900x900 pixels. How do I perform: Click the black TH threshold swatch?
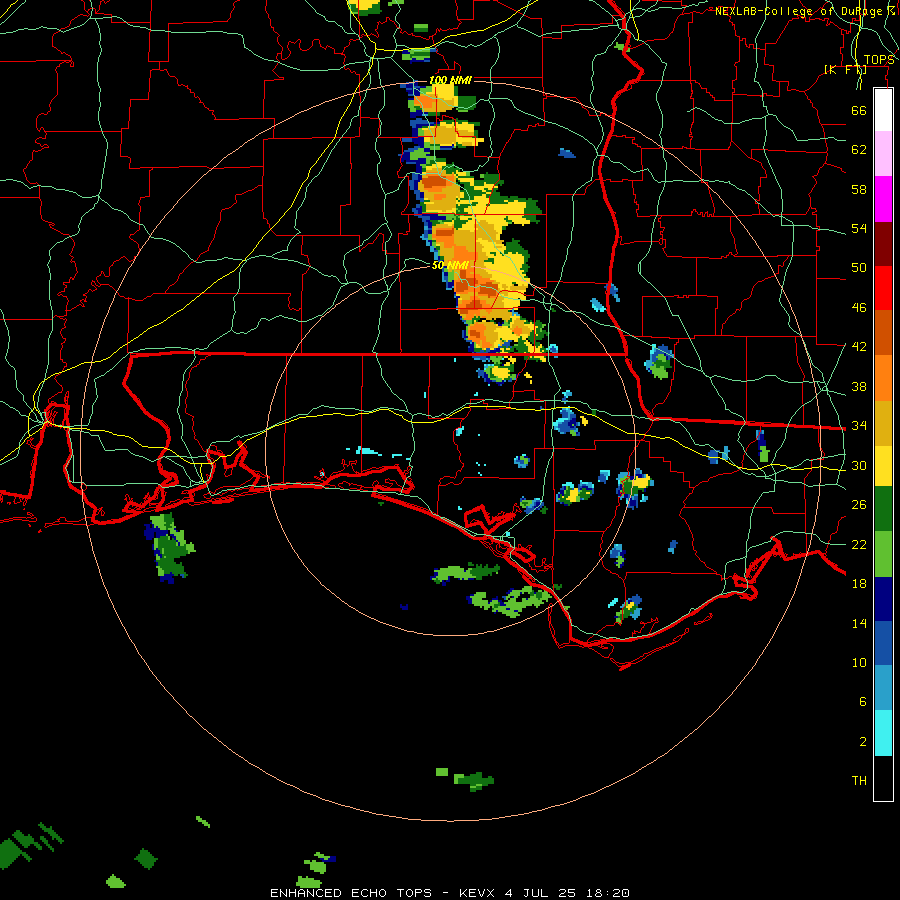(x=883, y=778)
